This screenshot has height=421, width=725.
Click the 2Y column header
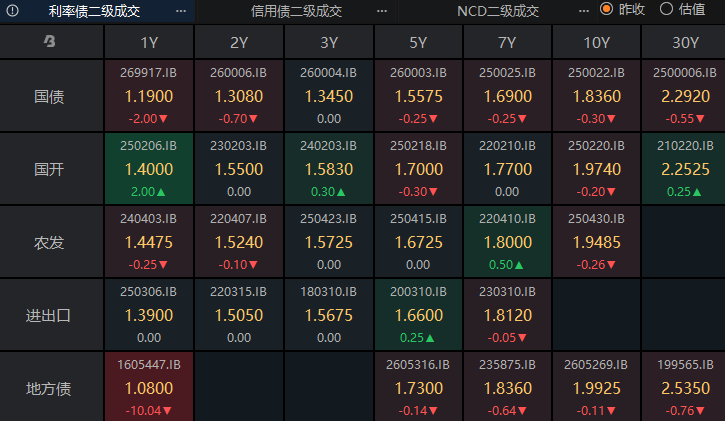(x=239, y=42)
